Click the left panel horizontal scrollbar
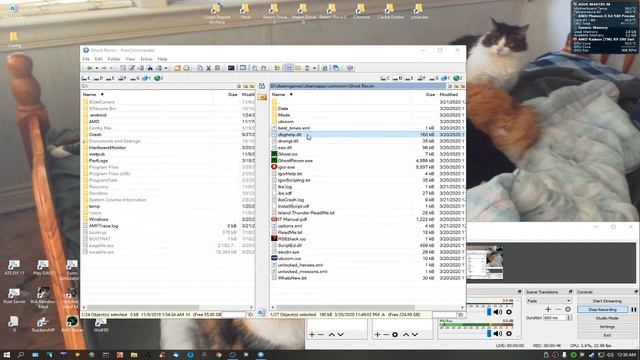 [143, 307]
